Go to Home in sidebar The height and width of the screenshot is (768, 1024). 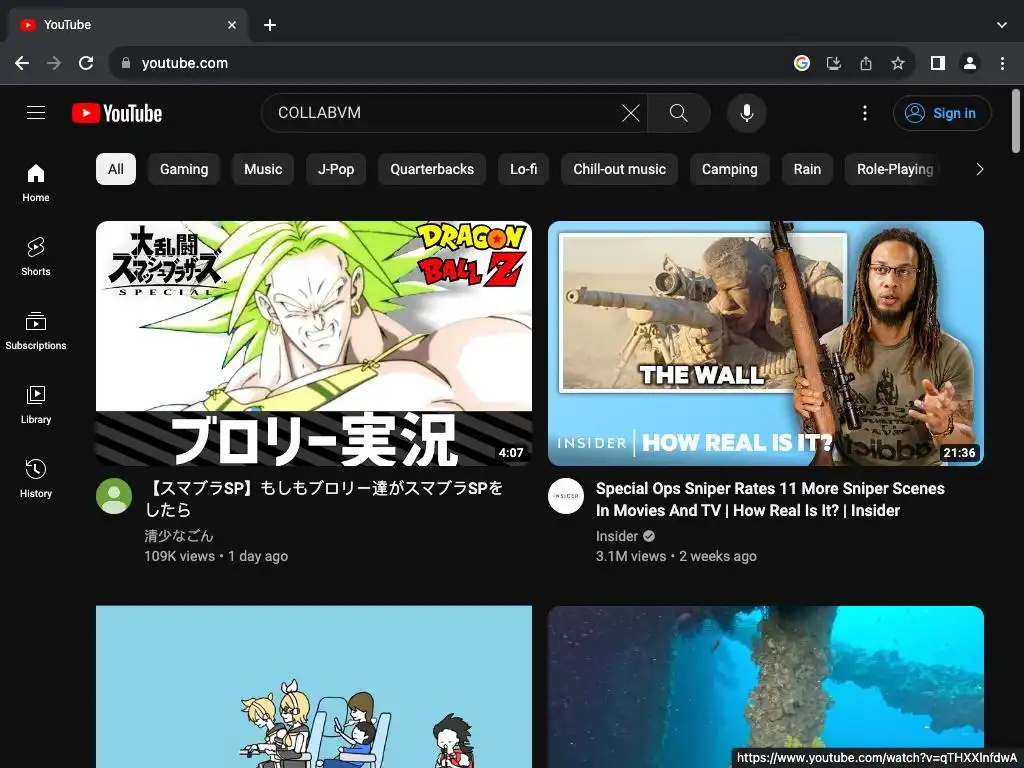[x=36, y=183]
